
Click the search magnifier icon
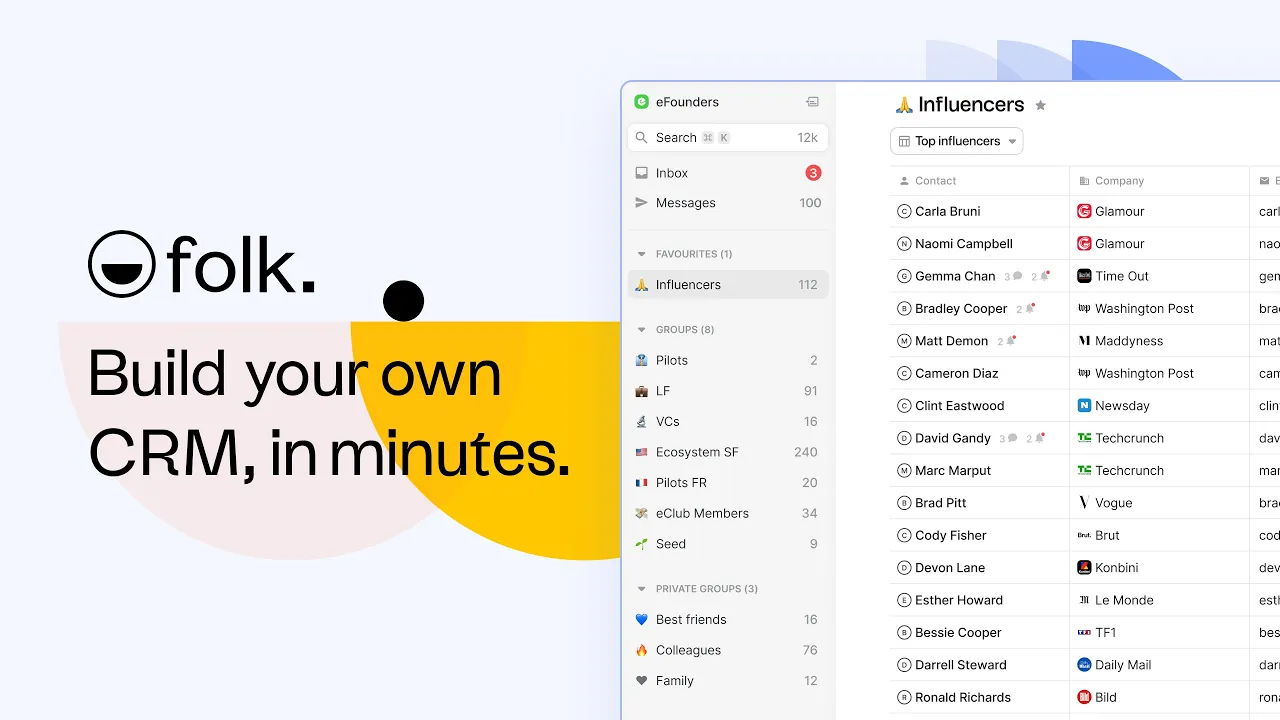pyautogui.click(x=642, y=138)
